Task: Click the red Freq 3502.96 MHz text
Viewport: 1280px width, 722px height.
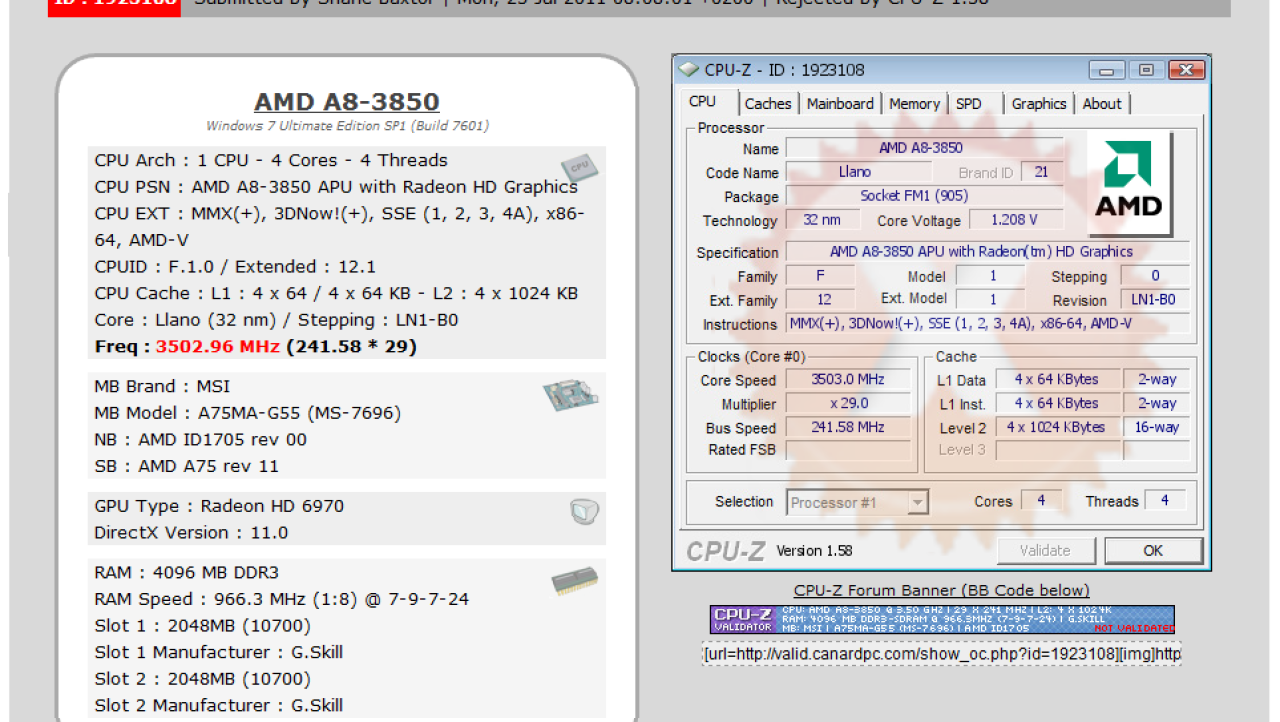Action: pyautogui.click(x=218, y=347)
